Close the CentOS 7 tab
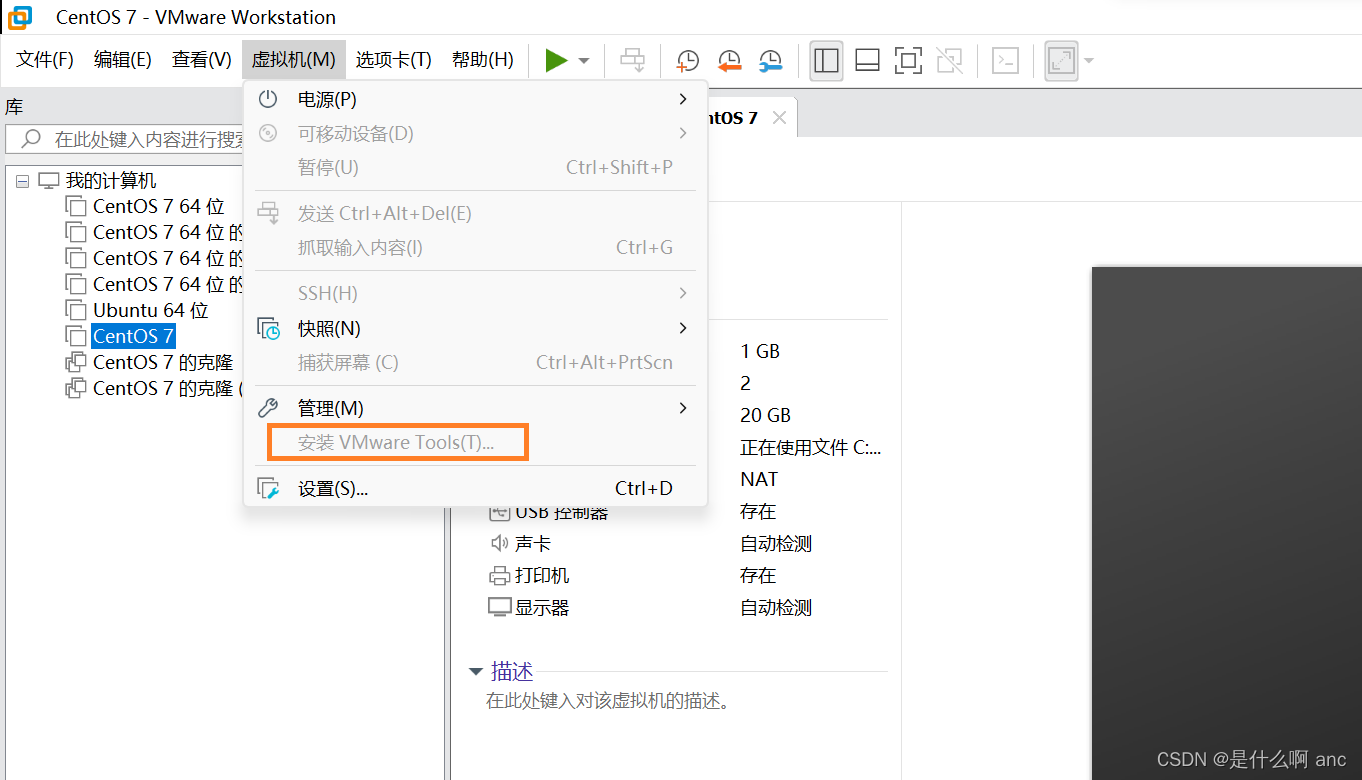1362x780 pixels. [779, 118]
